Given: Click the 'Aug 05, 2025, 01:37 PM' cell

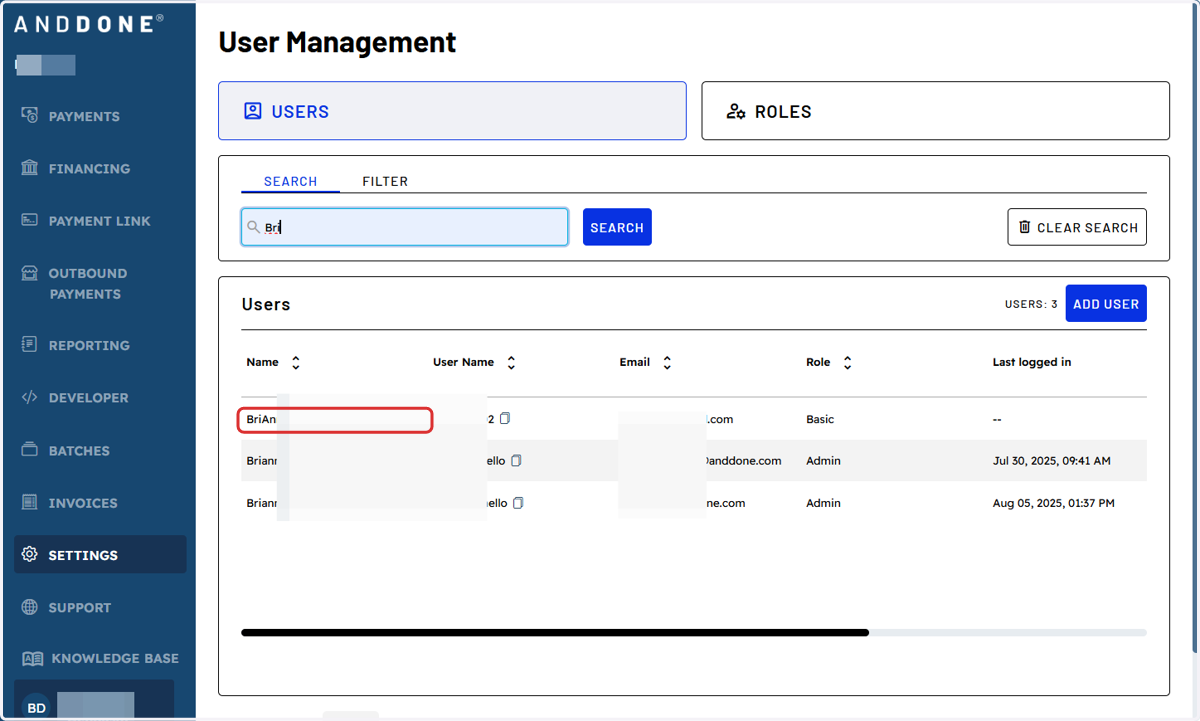Looking at the screenshot, I should click(x=1053, y=503).
